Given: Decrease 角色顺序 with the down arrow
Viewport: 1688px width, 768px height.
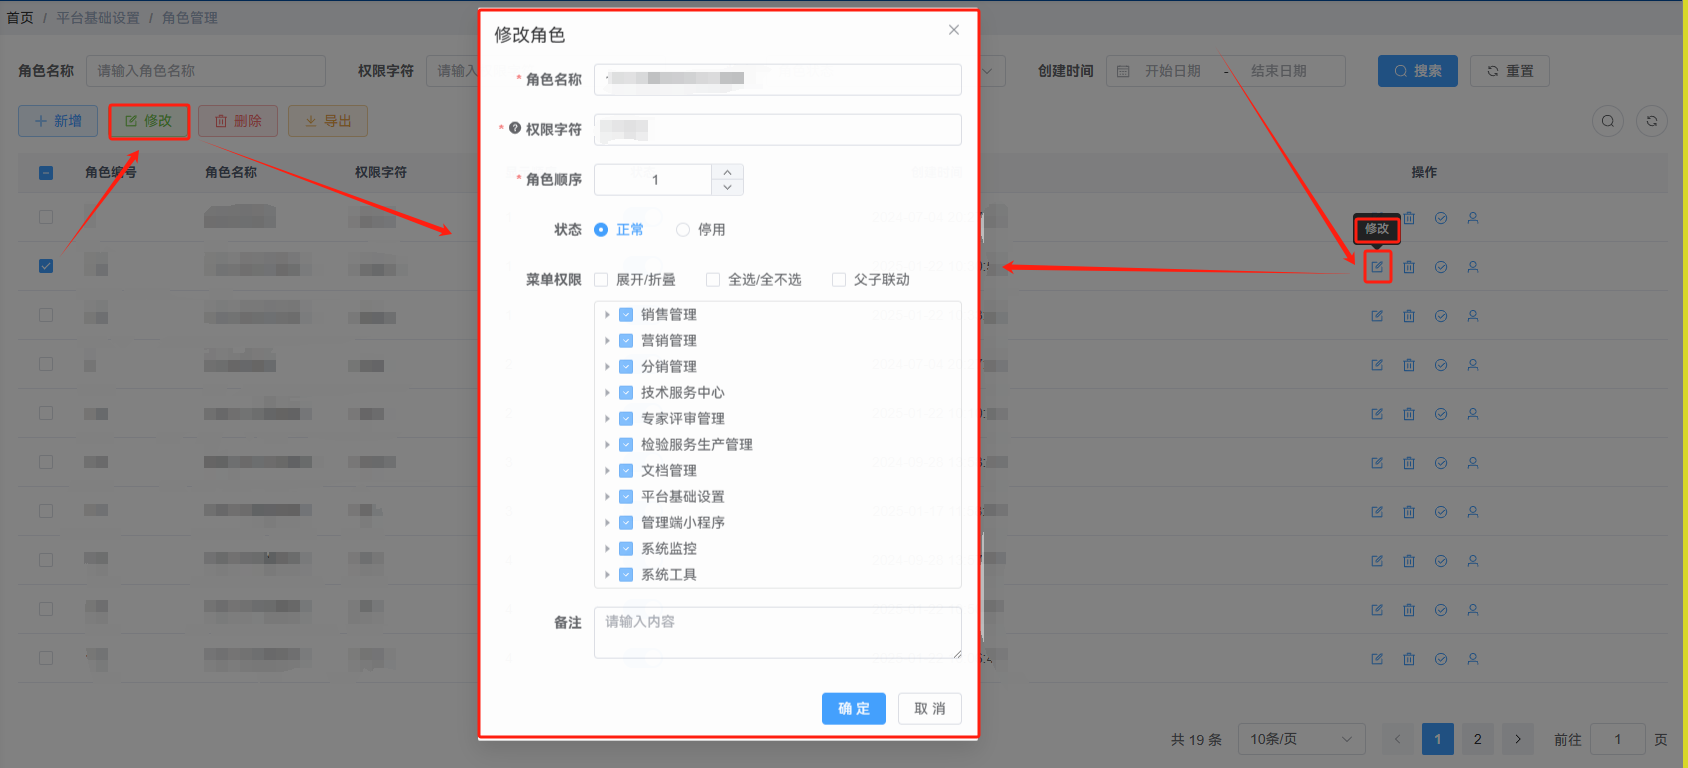Looking at the screenshot, I should pos(727,188).
